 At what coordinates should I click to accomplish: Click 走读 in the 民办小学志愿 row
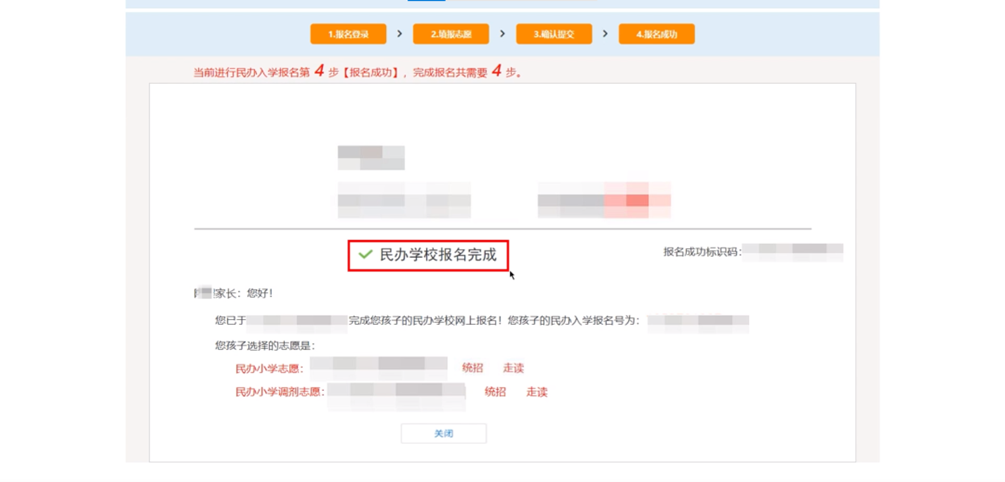coord(513,368)
